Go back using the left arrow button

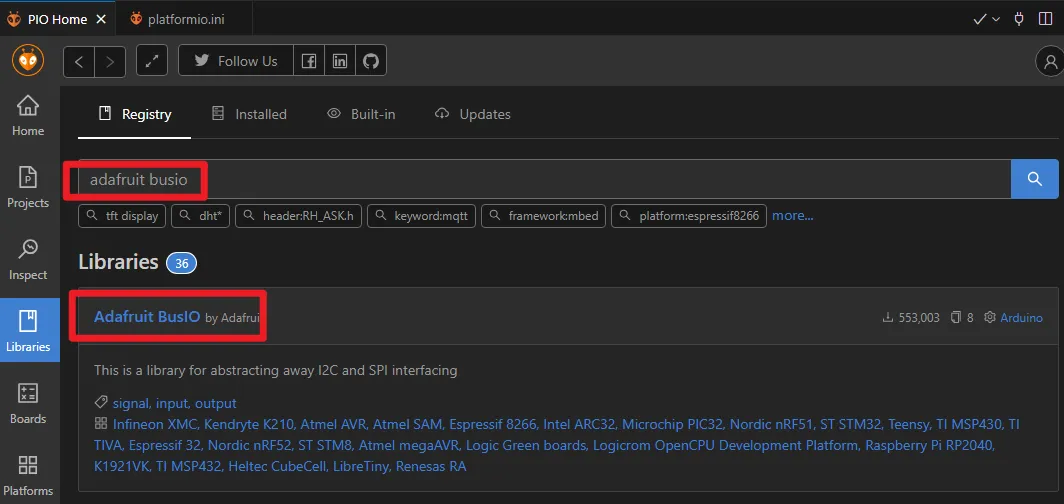click(79, 62)
